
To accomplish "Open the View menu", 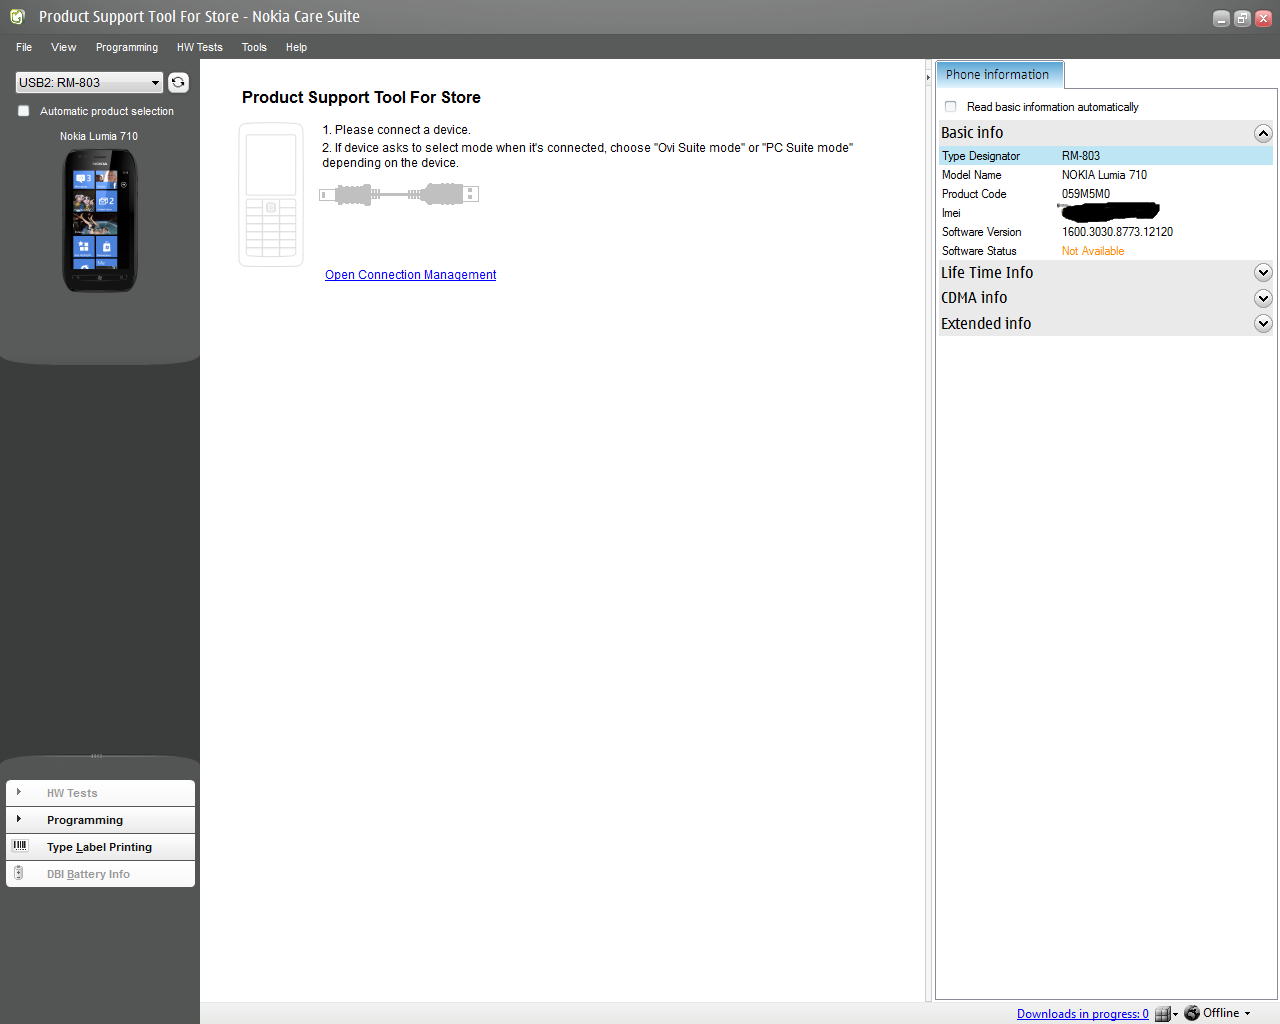I will coord(64,47).
